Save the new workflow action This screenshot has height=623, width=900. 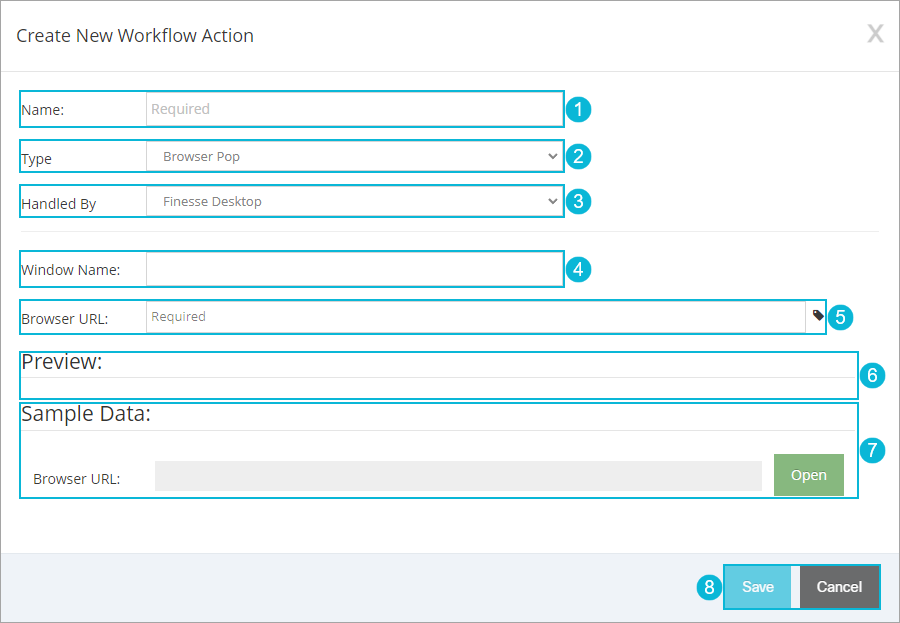tap(758, 587)
